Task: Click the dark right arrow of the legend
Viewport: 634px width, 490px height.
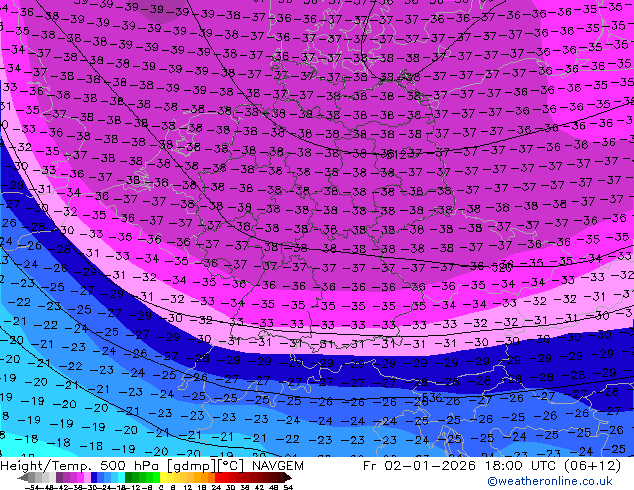Action: coord(288,477)
